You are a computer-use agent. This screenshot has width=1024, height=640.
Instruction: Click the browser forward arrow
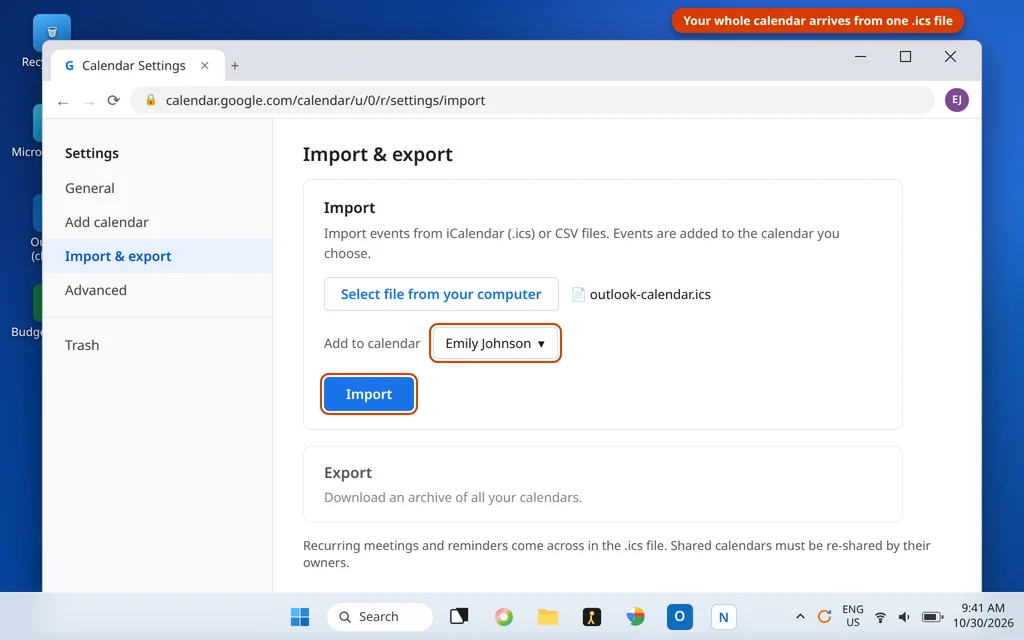[x=89, y=101]
